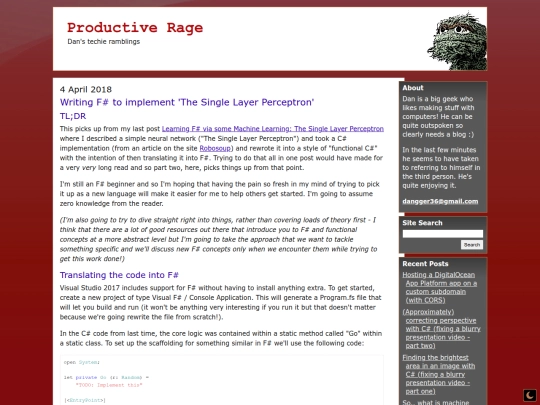Image resolution: width=540 pixels, height=405 pixels.
Task: Click the 'TODO: Implement this' code string
Action: tap(109, 385)
